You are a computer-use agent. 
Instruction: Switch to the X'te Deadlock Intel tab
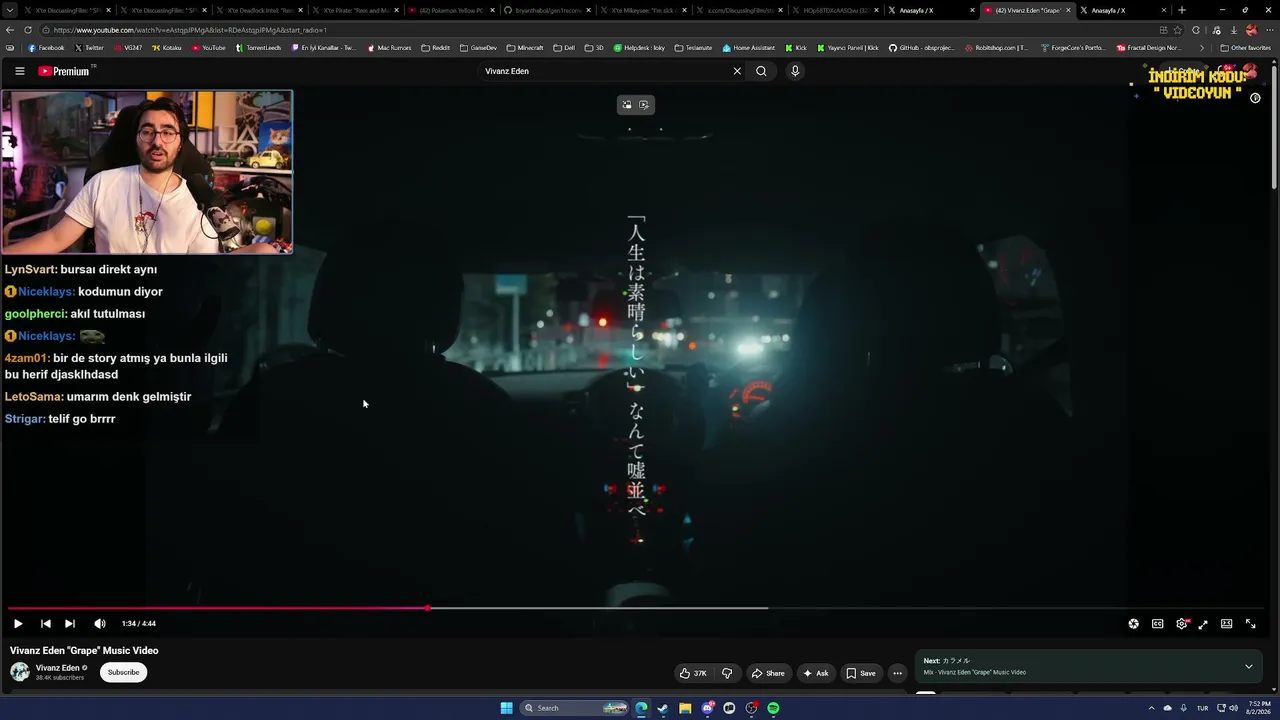pyautogui.click(x=259, y=10)
